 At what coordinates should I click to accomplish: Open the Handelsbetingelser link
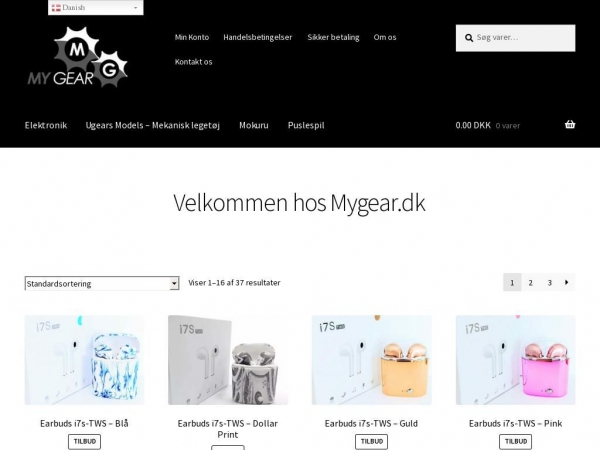(258, 37)
